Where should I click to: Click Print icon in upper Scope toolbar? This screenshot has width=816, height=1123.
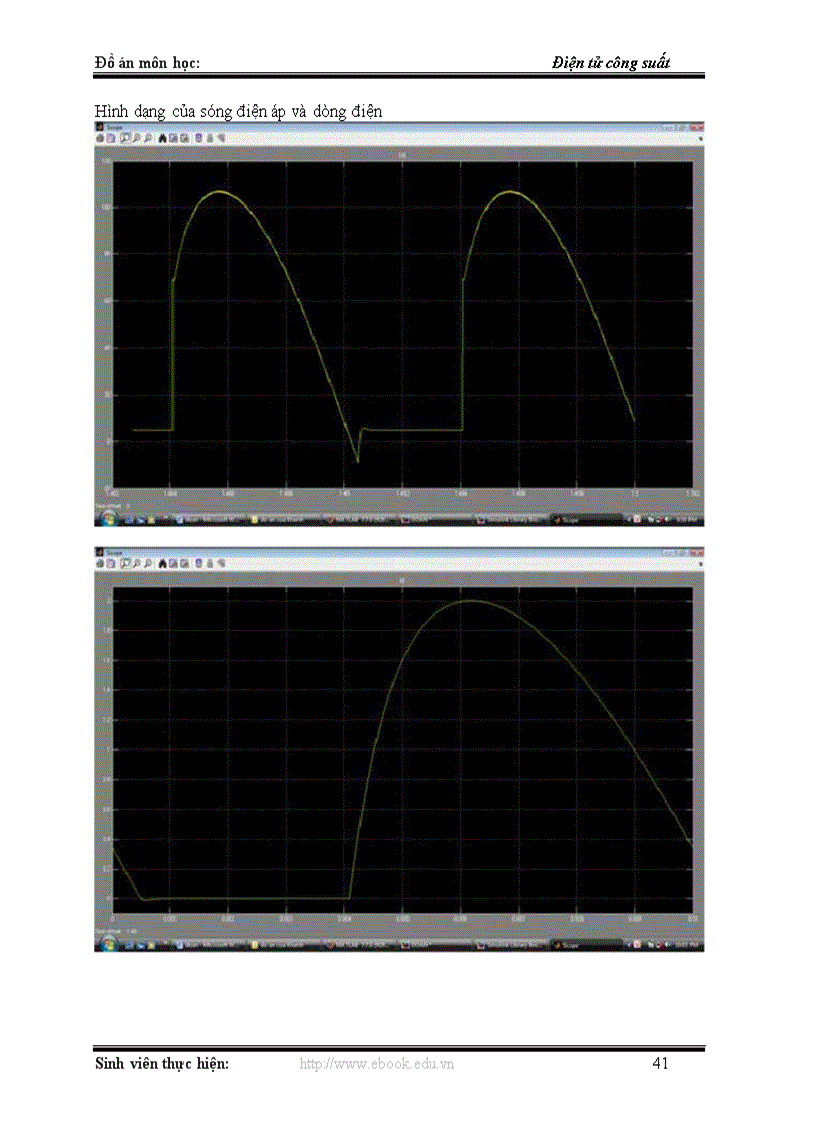(100, 141)
